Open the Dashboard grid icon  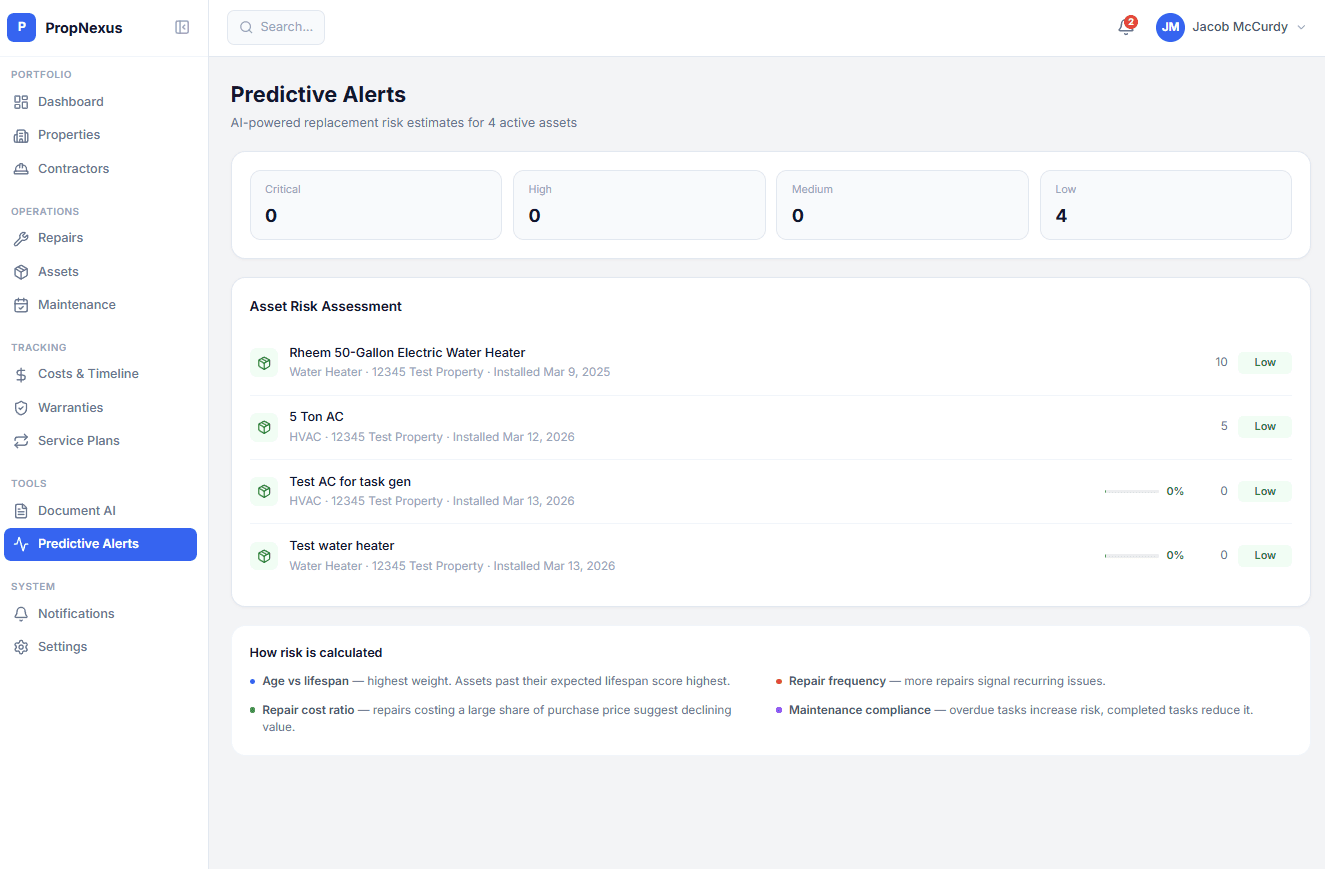(x=21, y=101)
